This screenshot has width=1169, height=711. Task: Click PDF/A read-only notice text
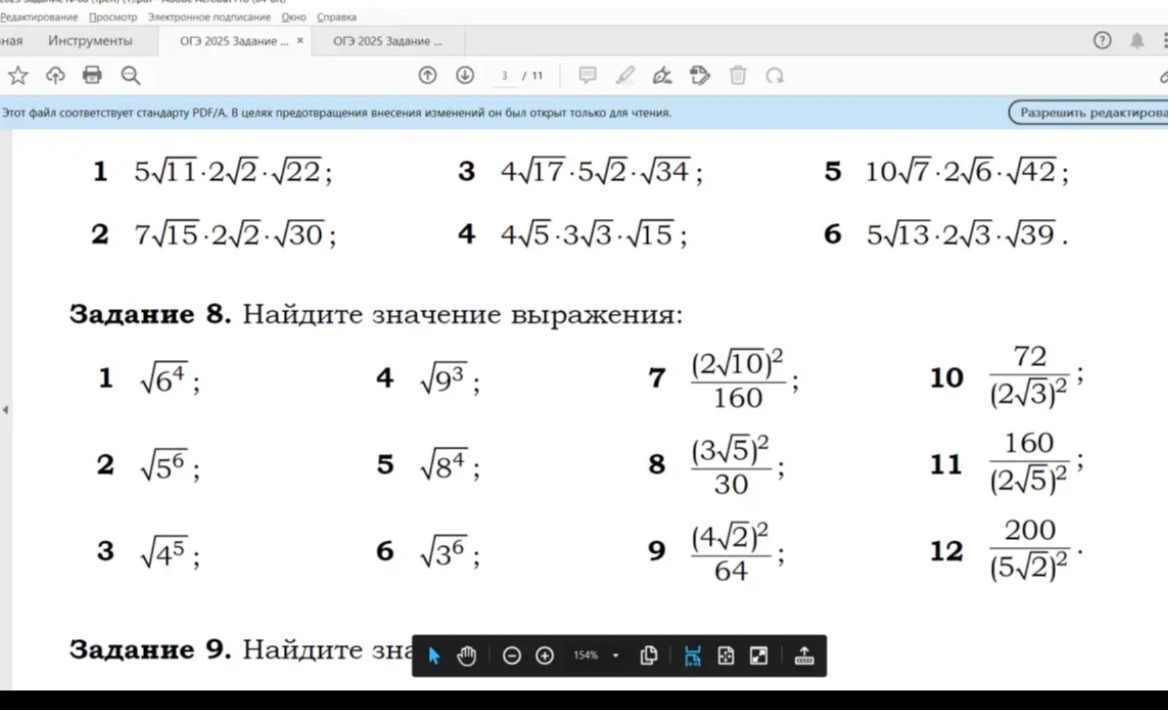click(337, 113)
